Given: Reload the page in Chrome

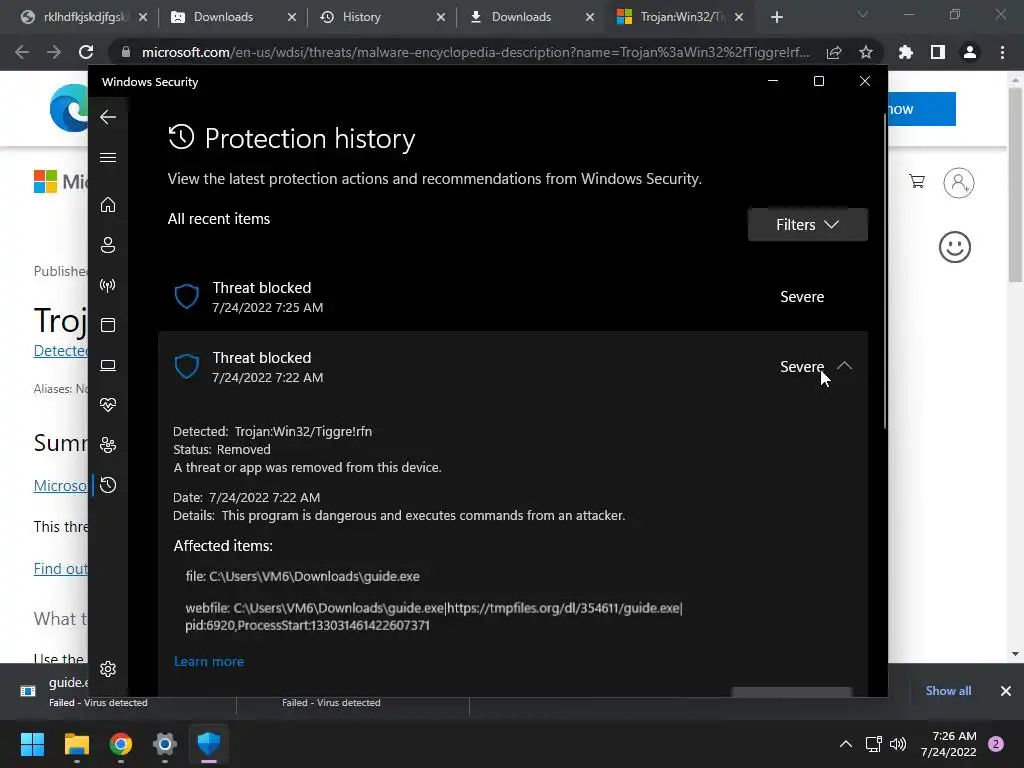Looking at the screenshot, I should (86, 52).
